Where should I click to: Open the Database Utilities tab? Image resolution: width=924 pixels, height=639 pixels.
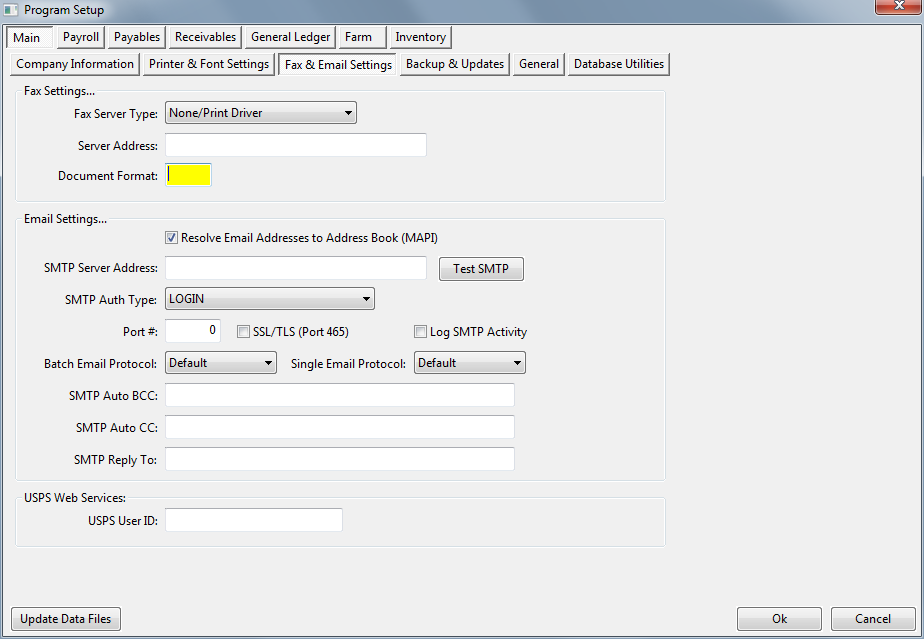pos(618,64)
